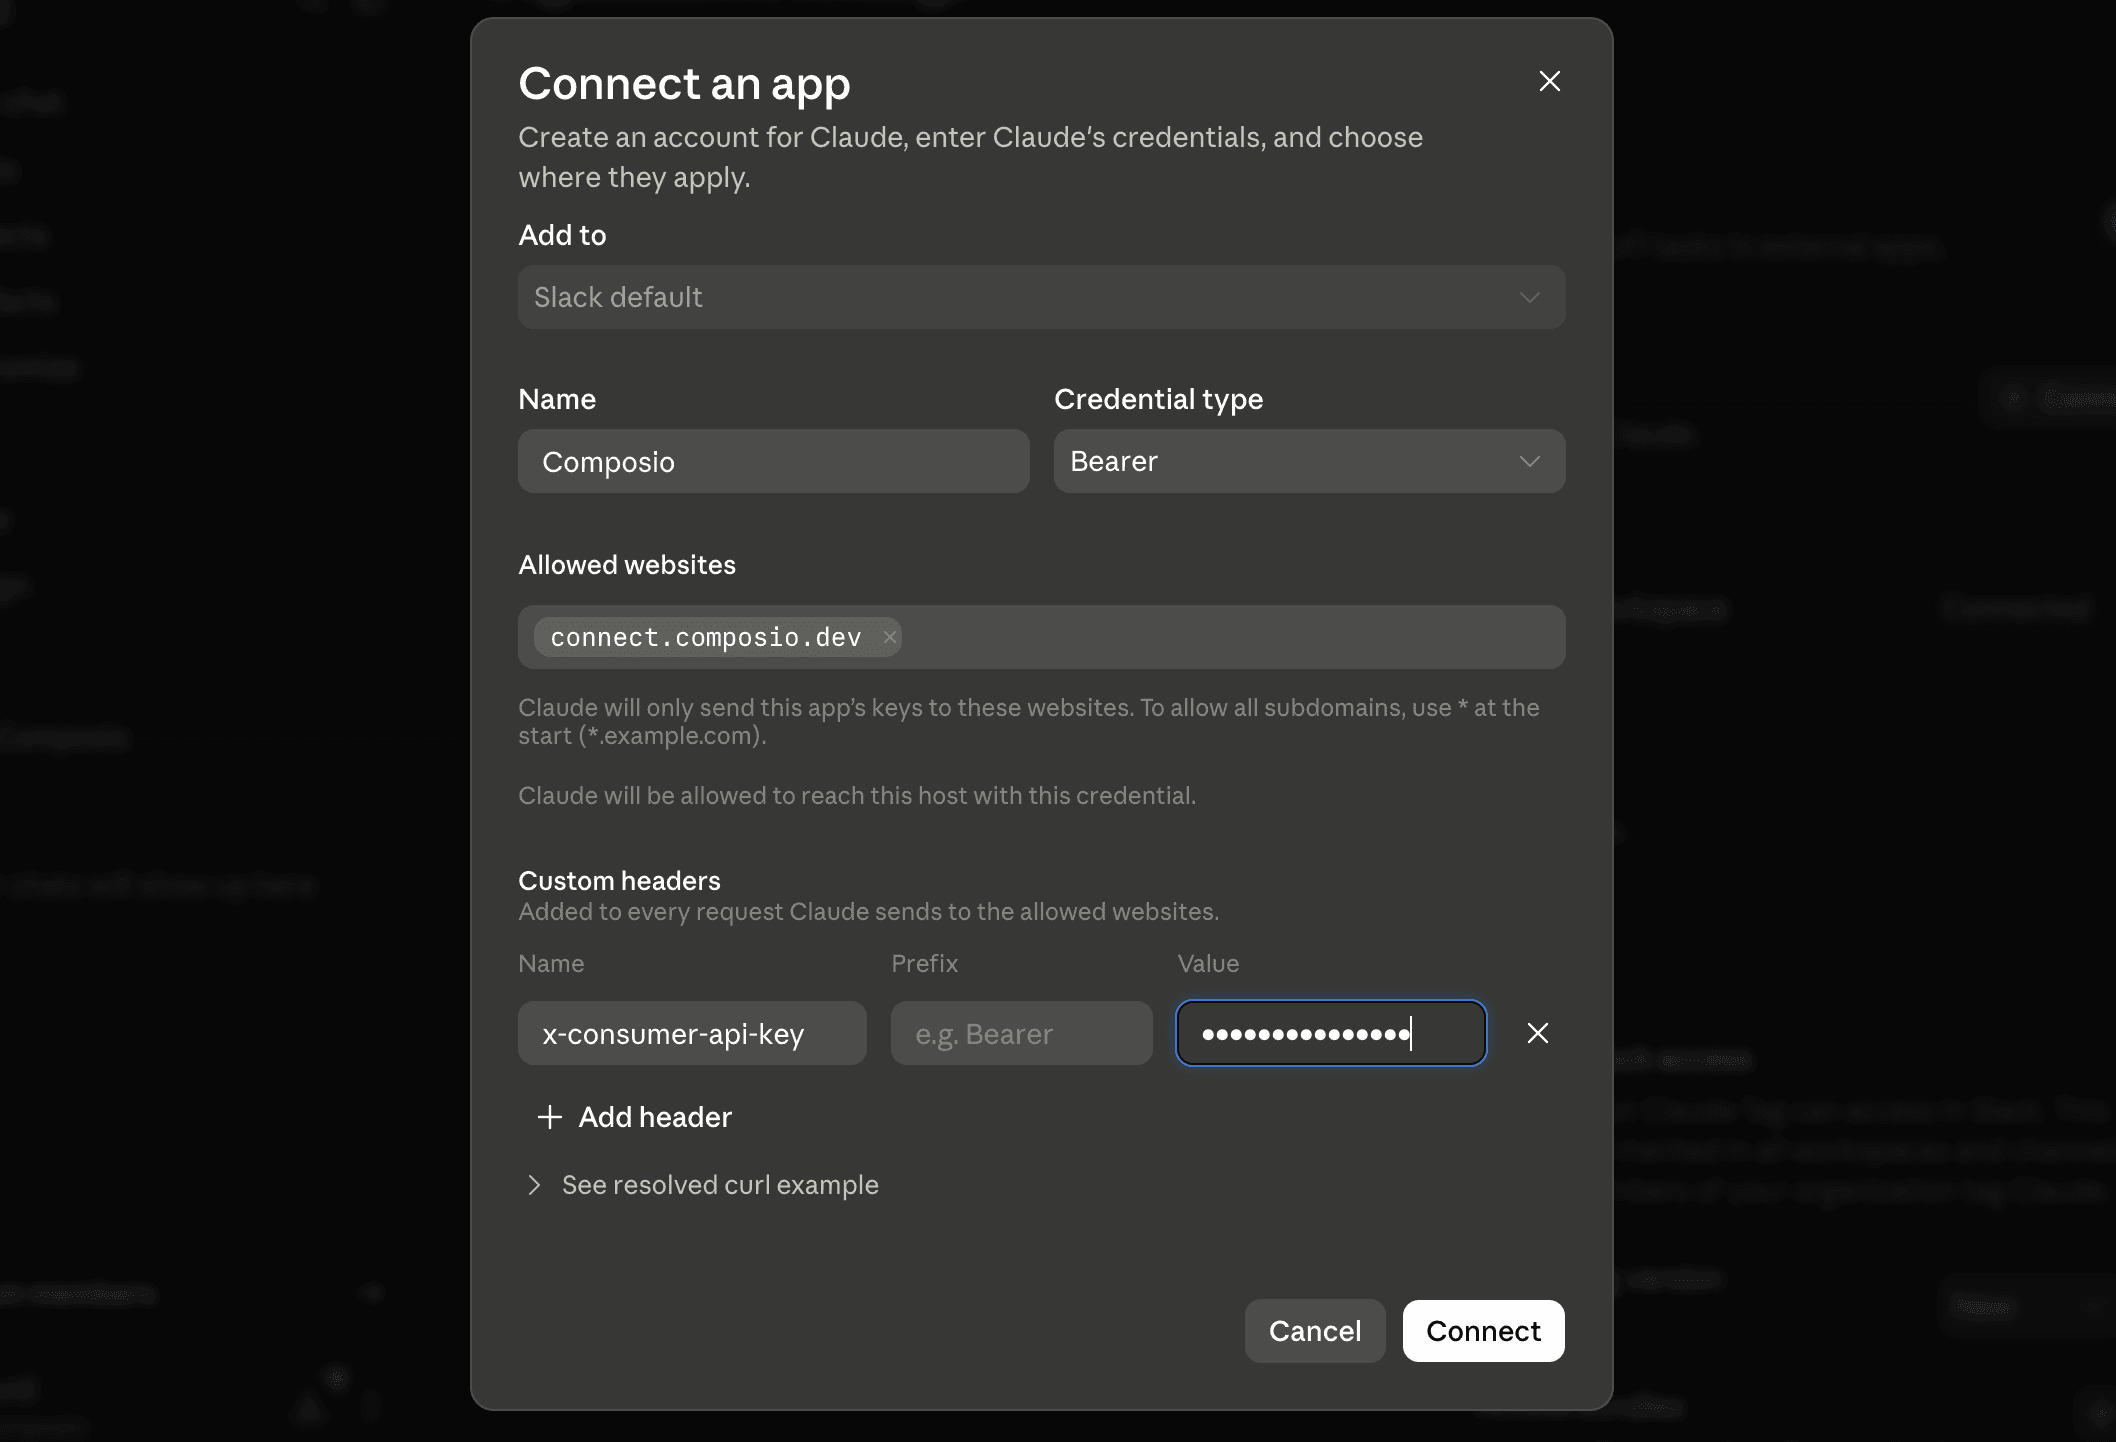Focus the header Prefix input field
The height and width of the screenshot is (1442, 2116).
[1021, 1033]
